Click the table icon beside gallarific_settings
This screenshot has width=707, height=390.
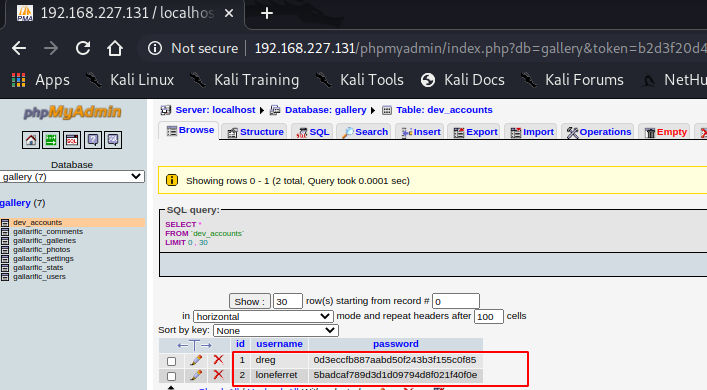click(5, 259)
